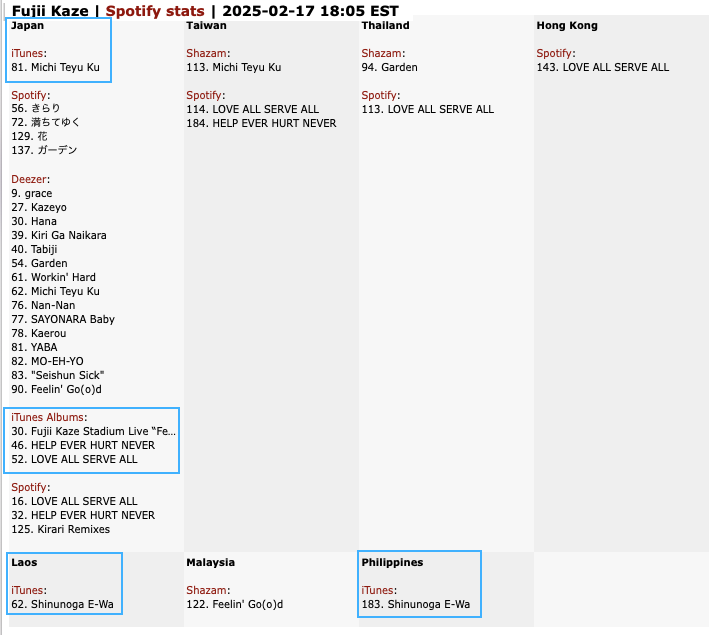The image size is (711, 635).
Task: Select "143. LOVE ALL SERVE ALL" under Hong Kong
Action: [603, 67]
